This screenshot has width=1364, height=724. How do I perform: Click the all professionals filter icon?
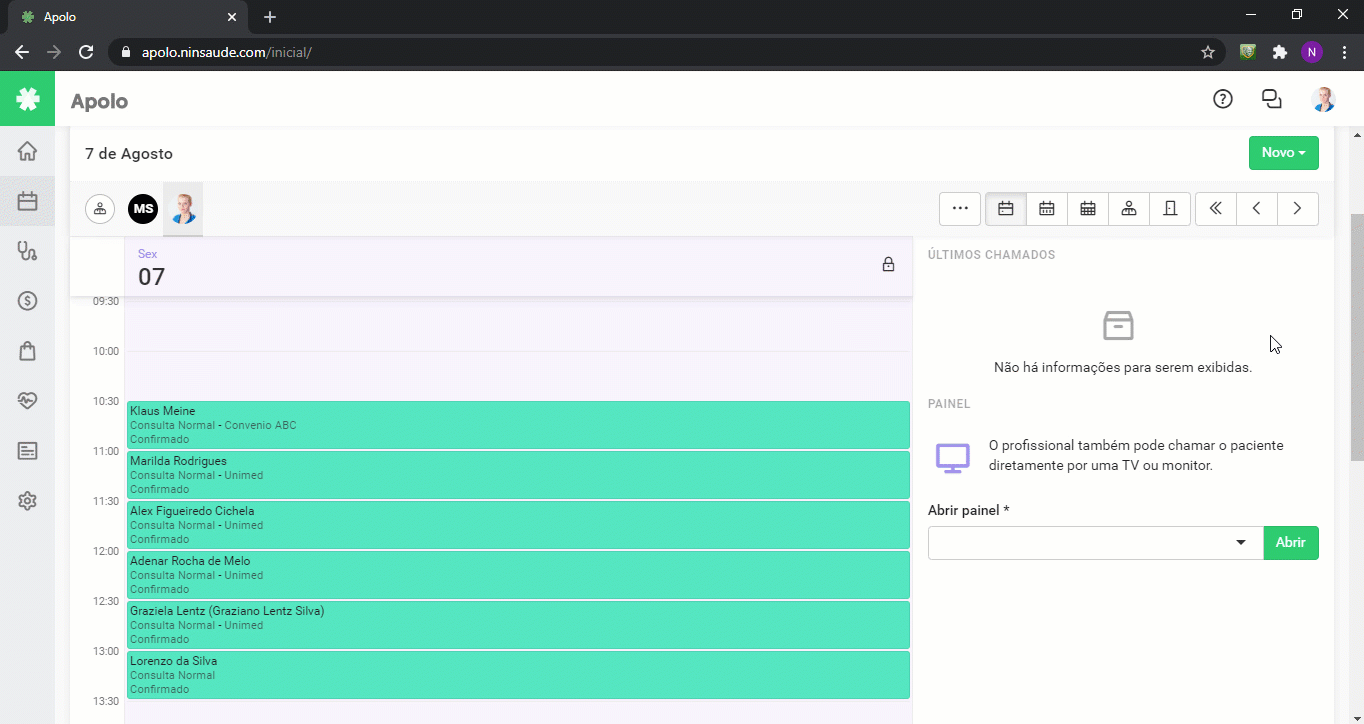tap(100, 209)
